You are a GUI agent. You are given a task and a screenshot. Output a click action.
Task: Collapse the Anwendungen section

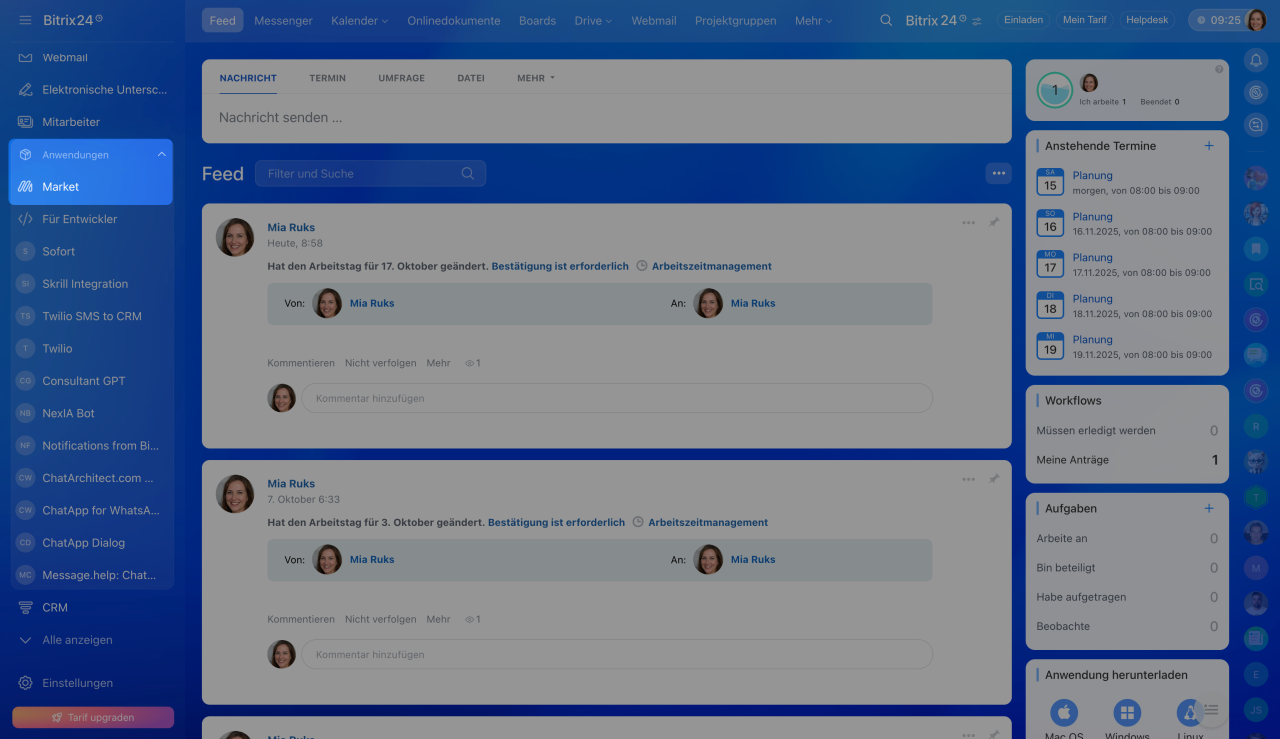coord(162,155)
